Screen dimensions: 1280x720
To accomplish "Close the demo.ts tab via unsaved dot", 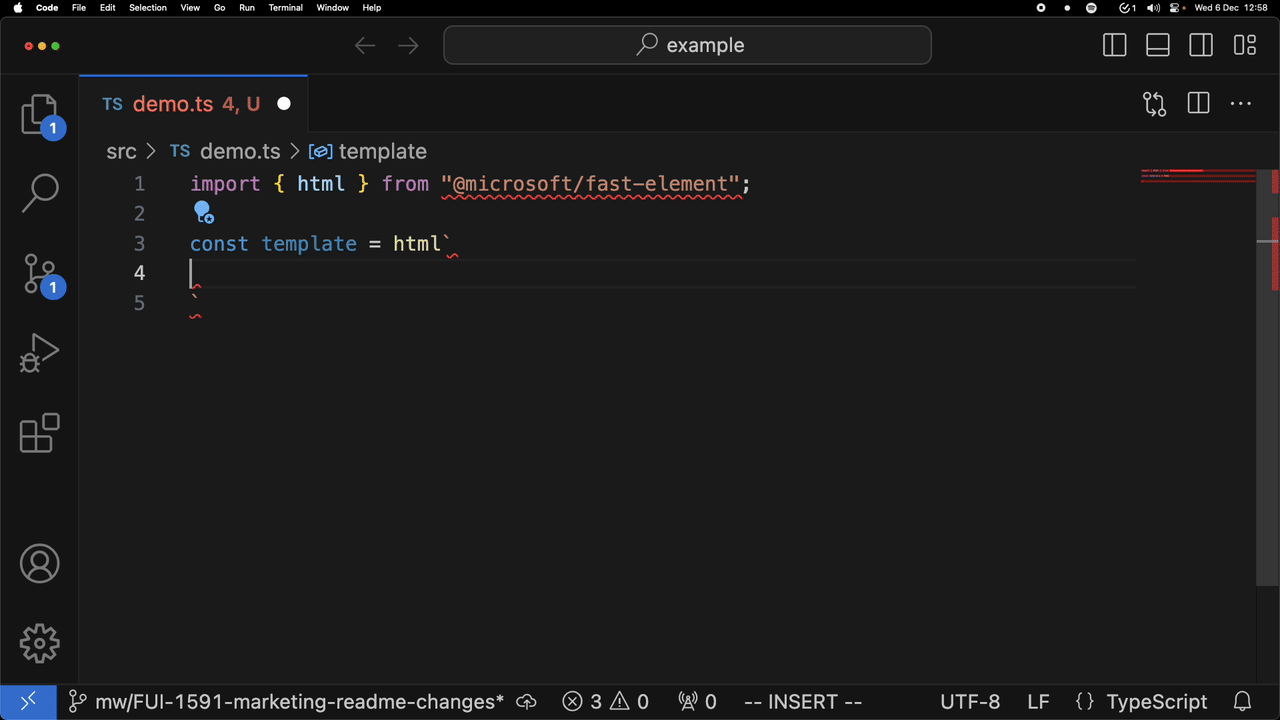I will 284,104.
